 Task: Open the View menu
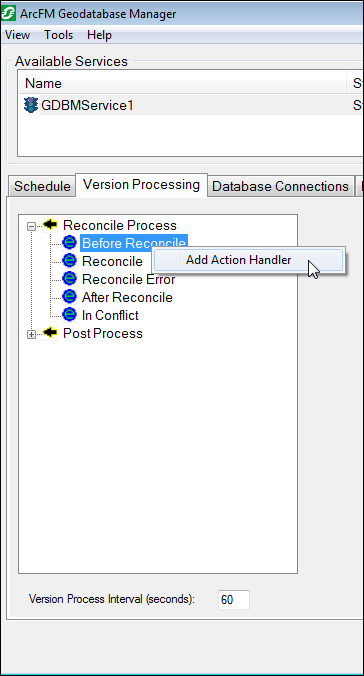[17, 35]
